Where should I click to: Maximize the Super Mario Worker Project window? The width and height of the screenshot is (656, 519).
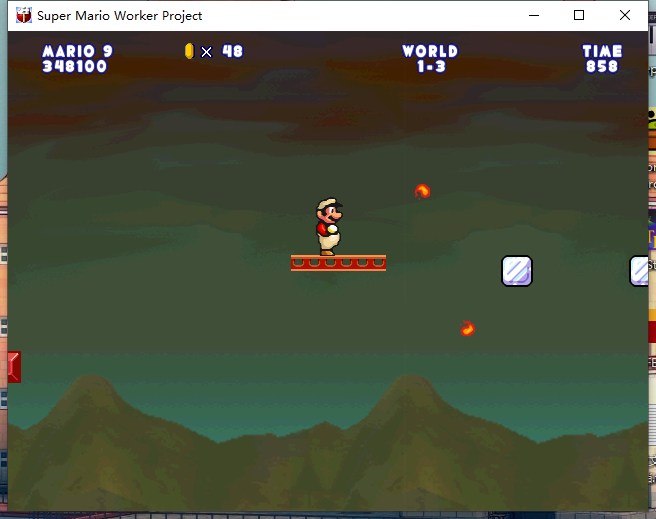click(x=579, y=15)
